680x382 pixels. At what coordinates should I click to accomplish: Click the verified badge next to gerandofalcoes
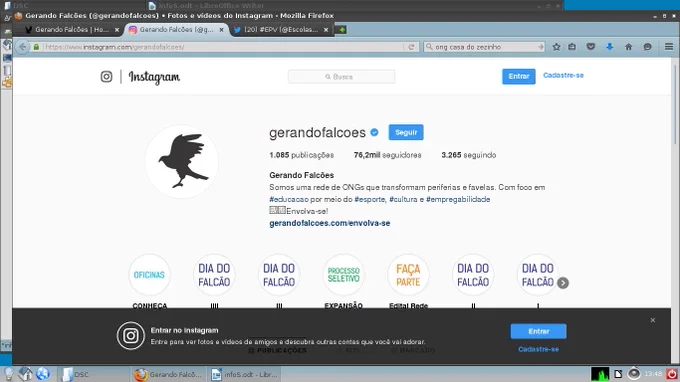(374, 132)
